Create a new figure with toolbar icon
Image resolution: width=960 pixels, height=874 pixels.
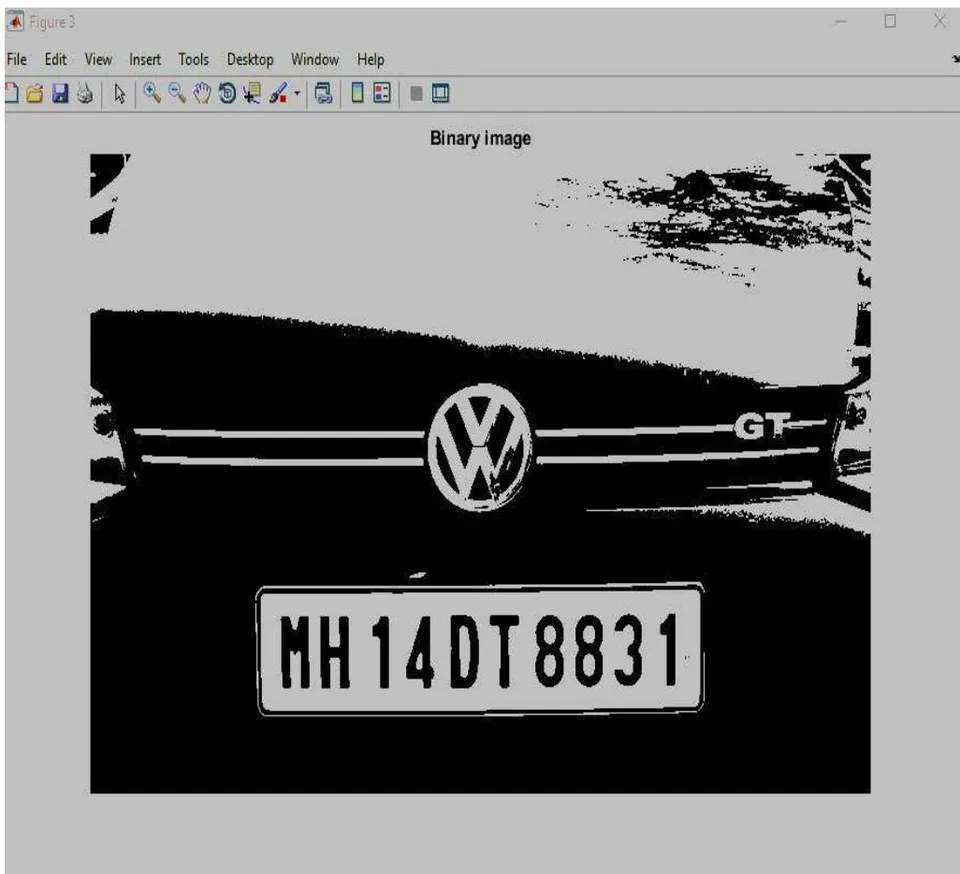click(12, 93)
